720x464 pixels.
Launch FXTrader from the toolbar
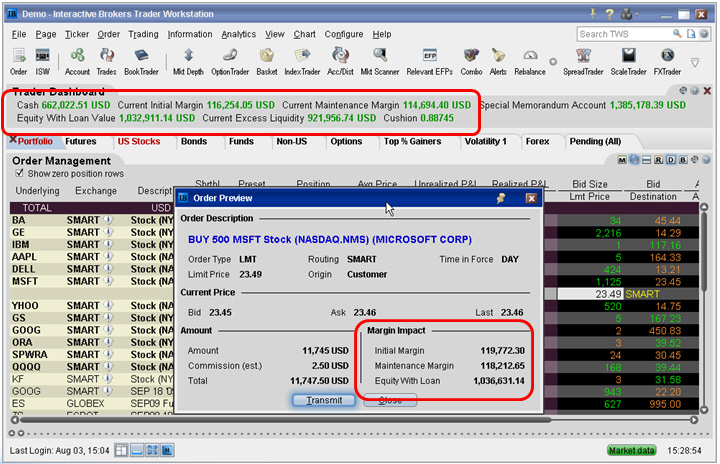click(667, 62)
